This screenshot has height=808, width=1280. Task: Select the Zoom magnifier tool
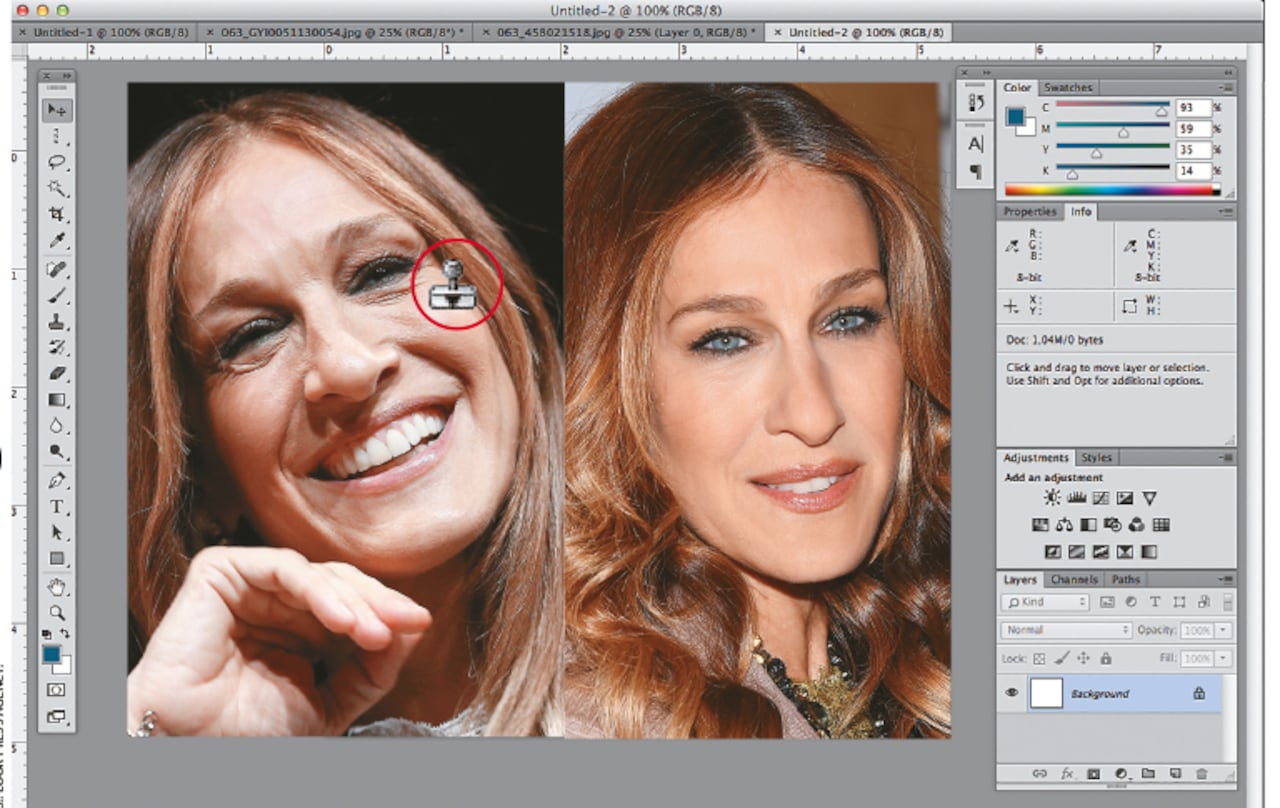[57, 612]
